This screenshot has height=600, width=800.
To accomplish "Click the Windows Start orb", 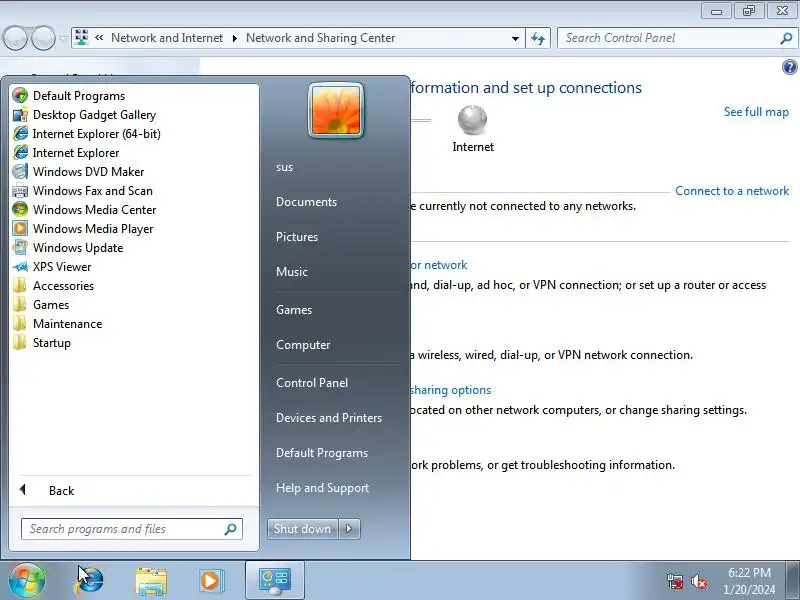I will click(26, 581).
